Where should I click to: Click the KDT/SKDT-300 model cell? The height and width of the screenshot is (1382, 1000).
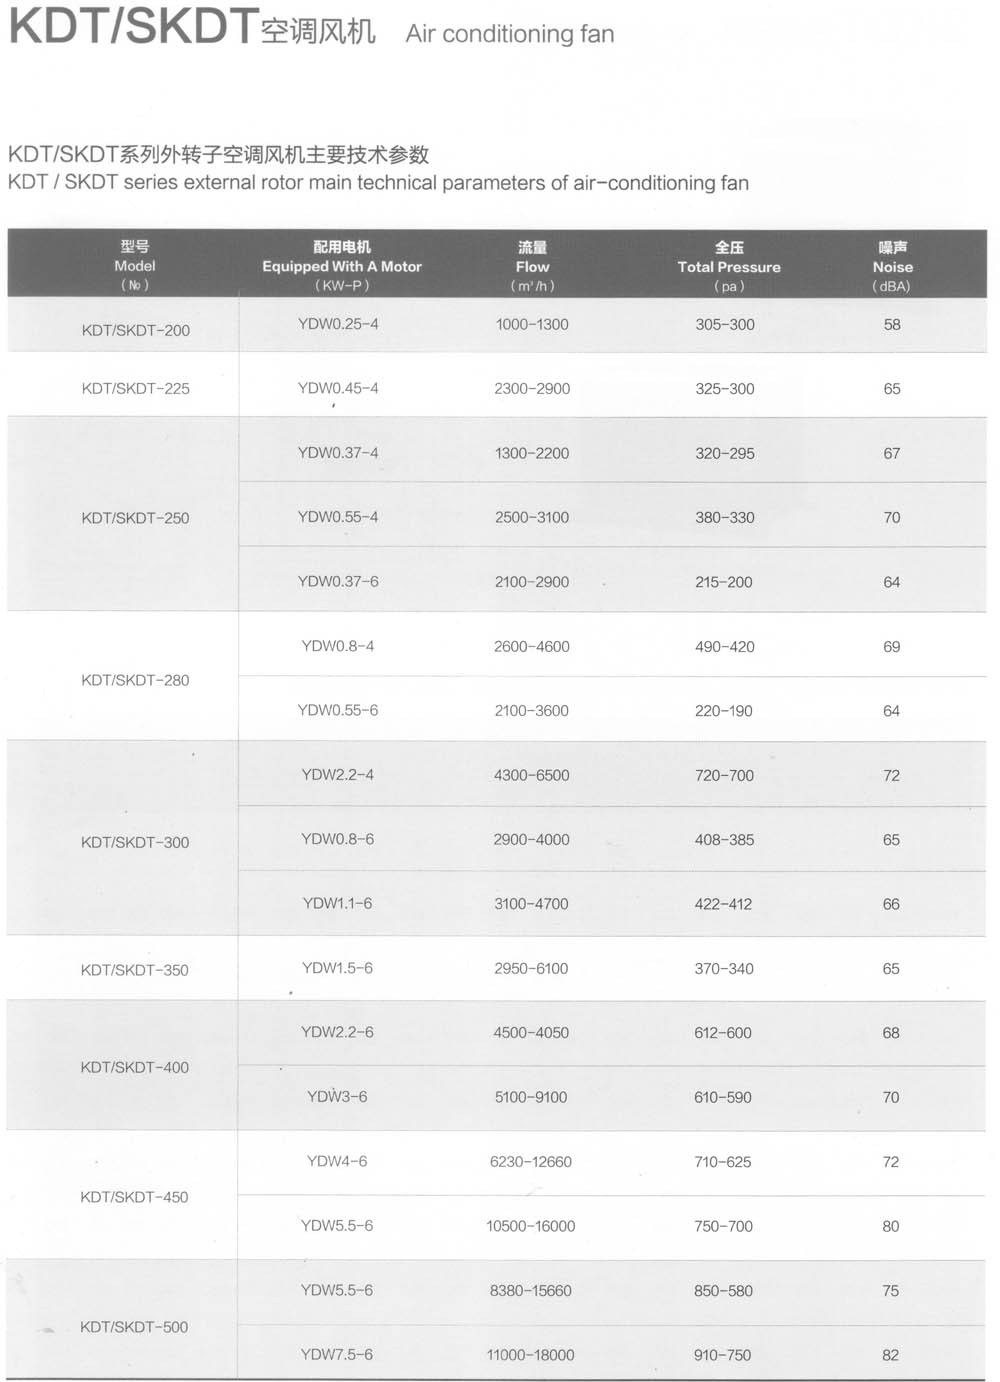click(x=135, y=842)
